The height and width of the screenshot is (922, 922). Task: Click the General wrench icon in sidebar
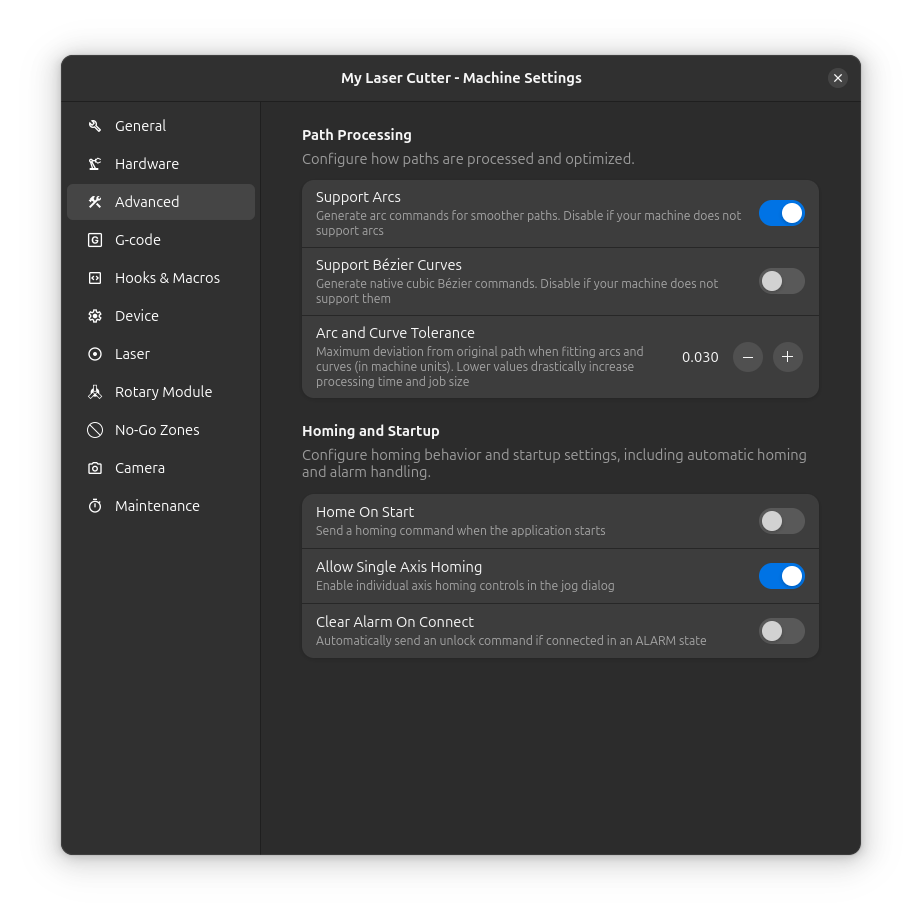click(95, 126)
